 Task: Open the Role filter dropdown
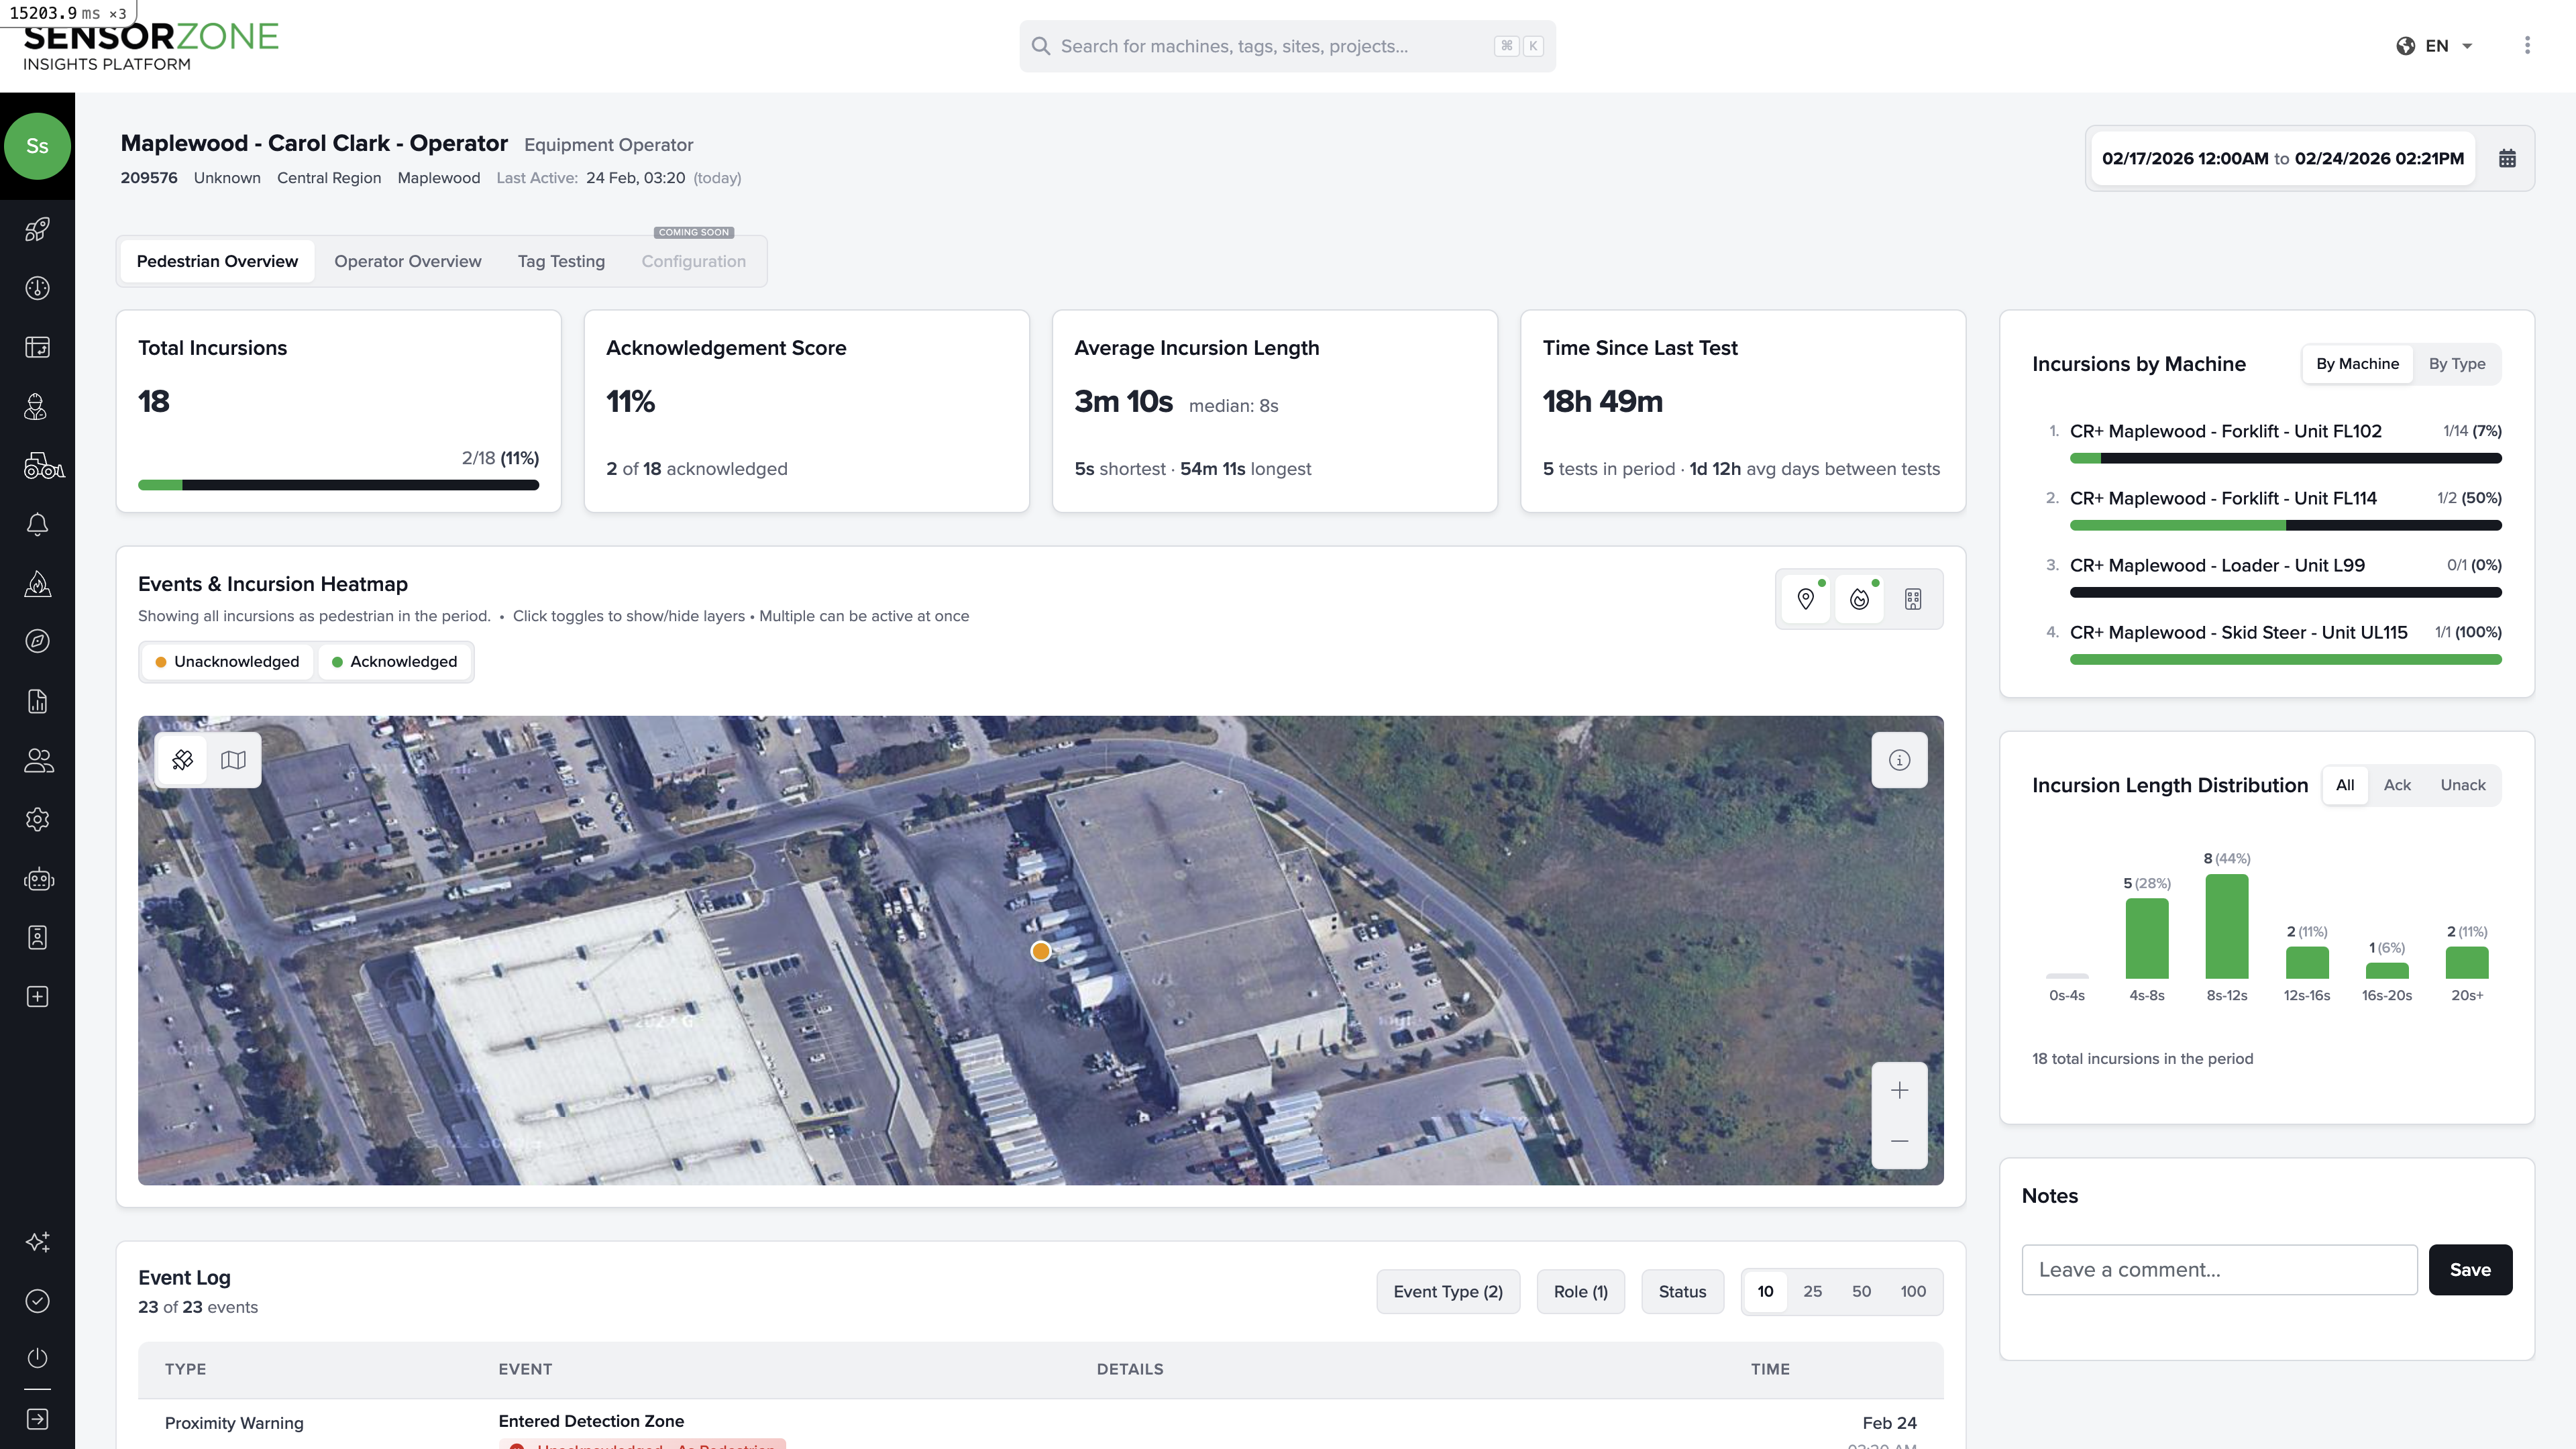1580,1291
